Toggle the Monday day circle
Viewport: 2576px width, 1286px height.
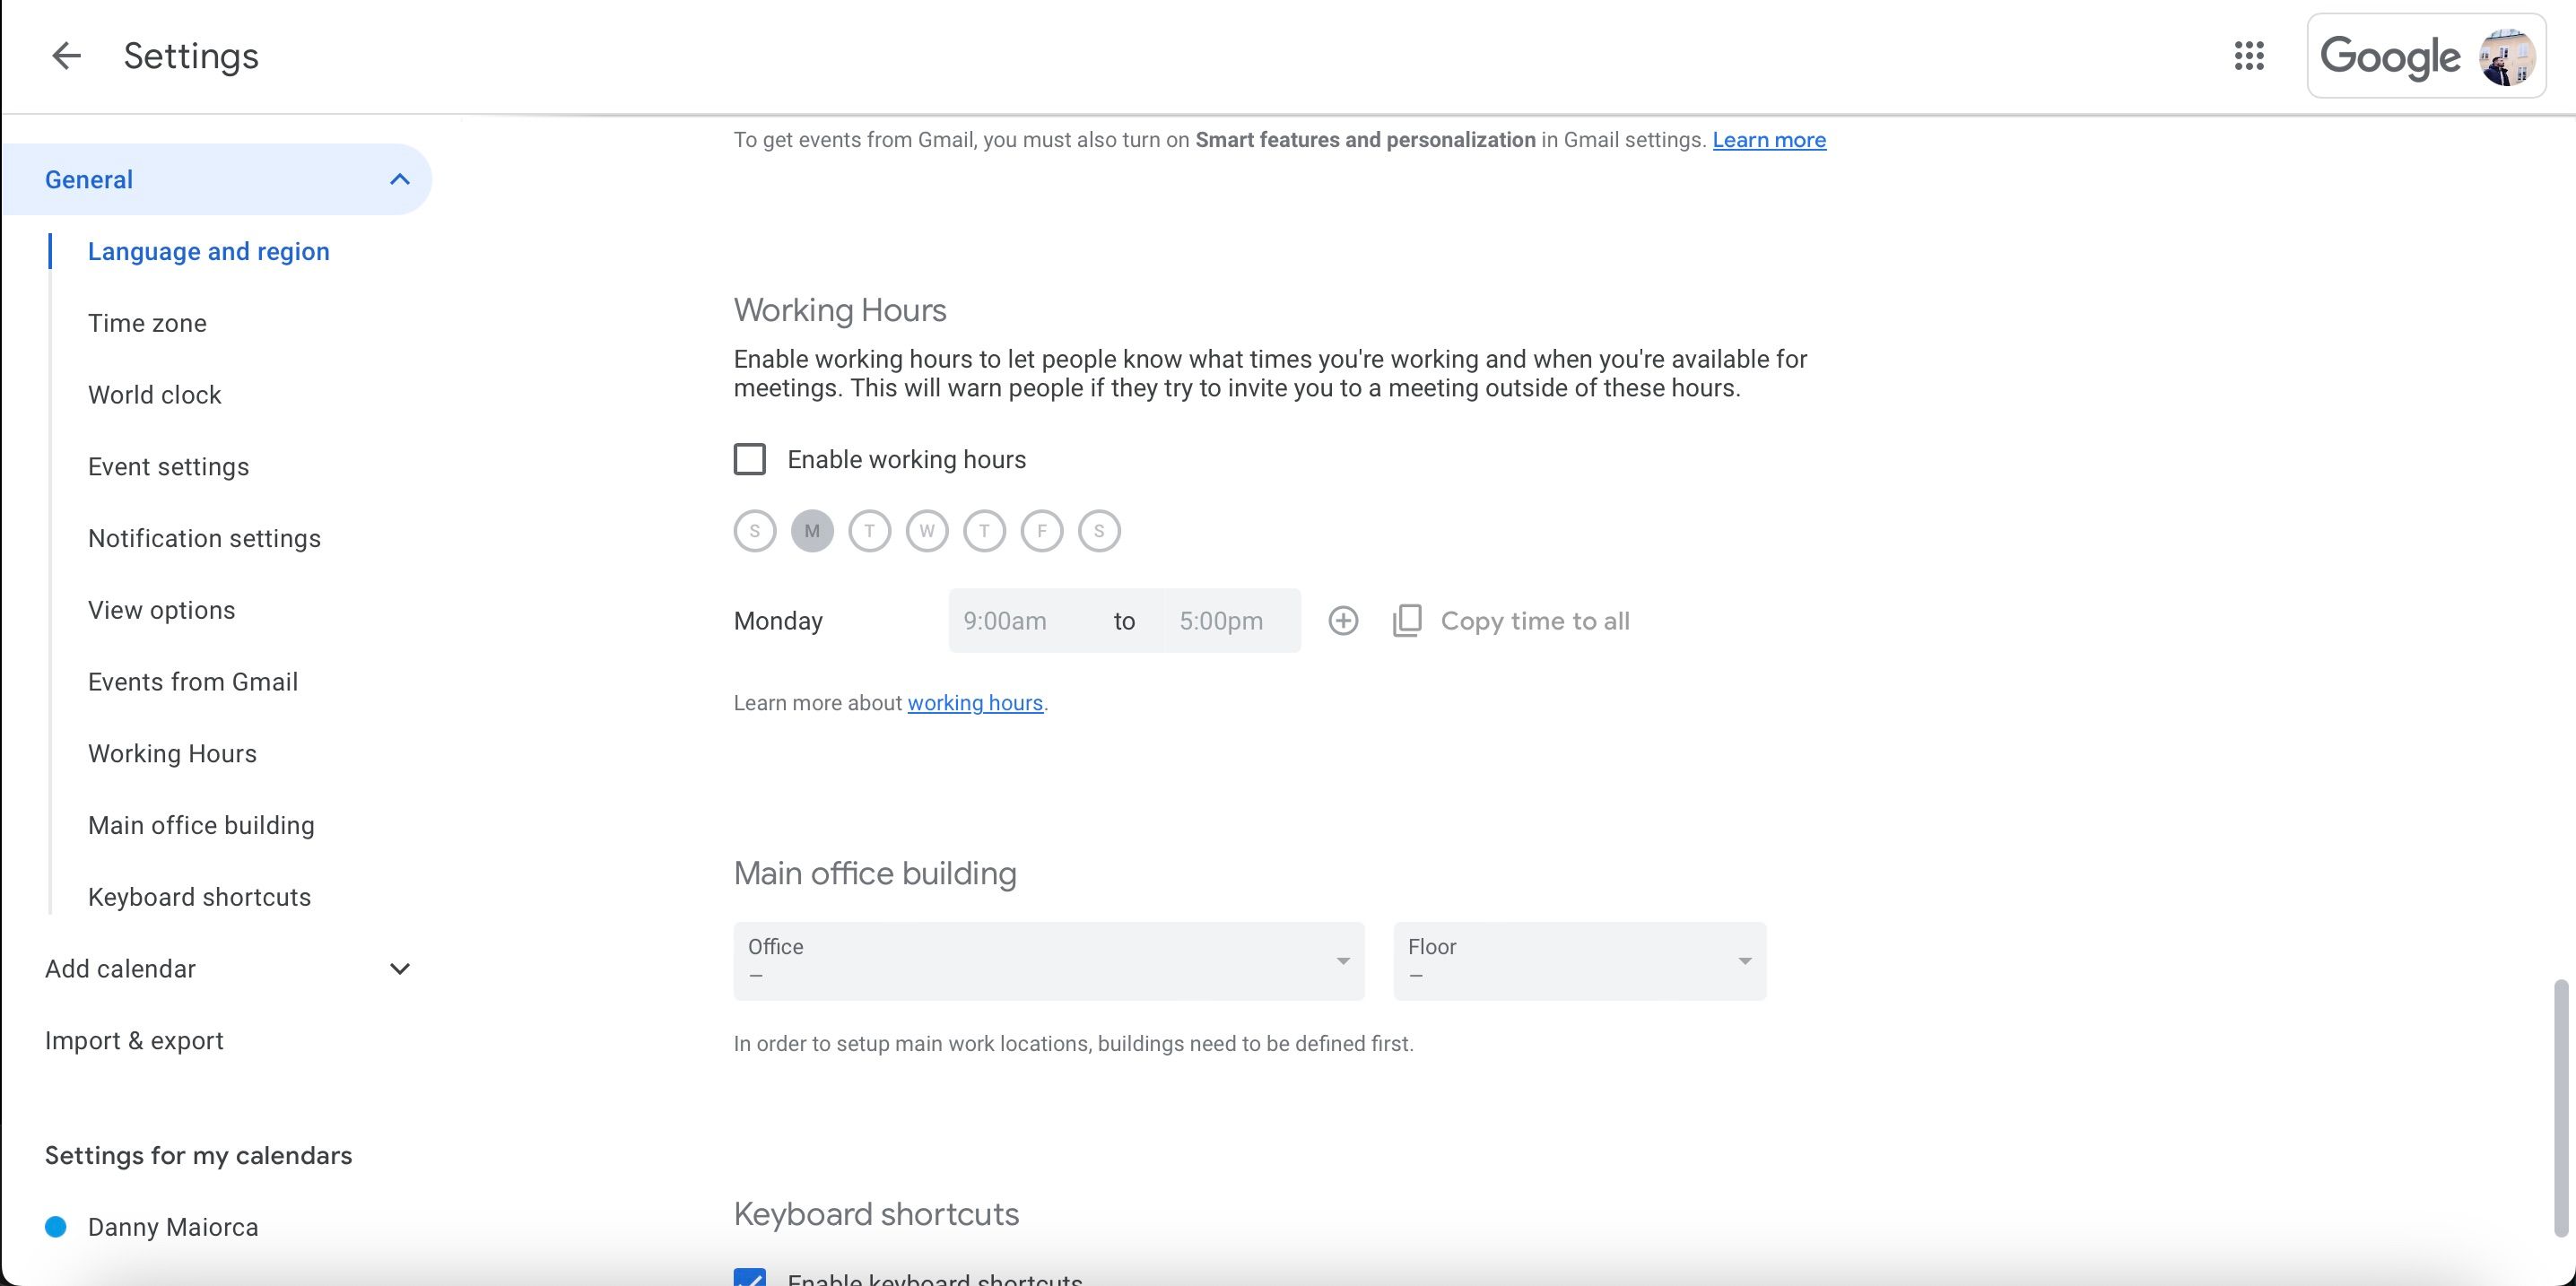[x=812, y=531]
